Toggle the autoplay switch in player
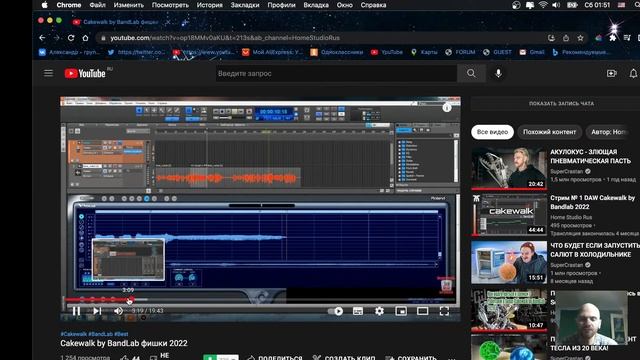 [x=336, y=311]
